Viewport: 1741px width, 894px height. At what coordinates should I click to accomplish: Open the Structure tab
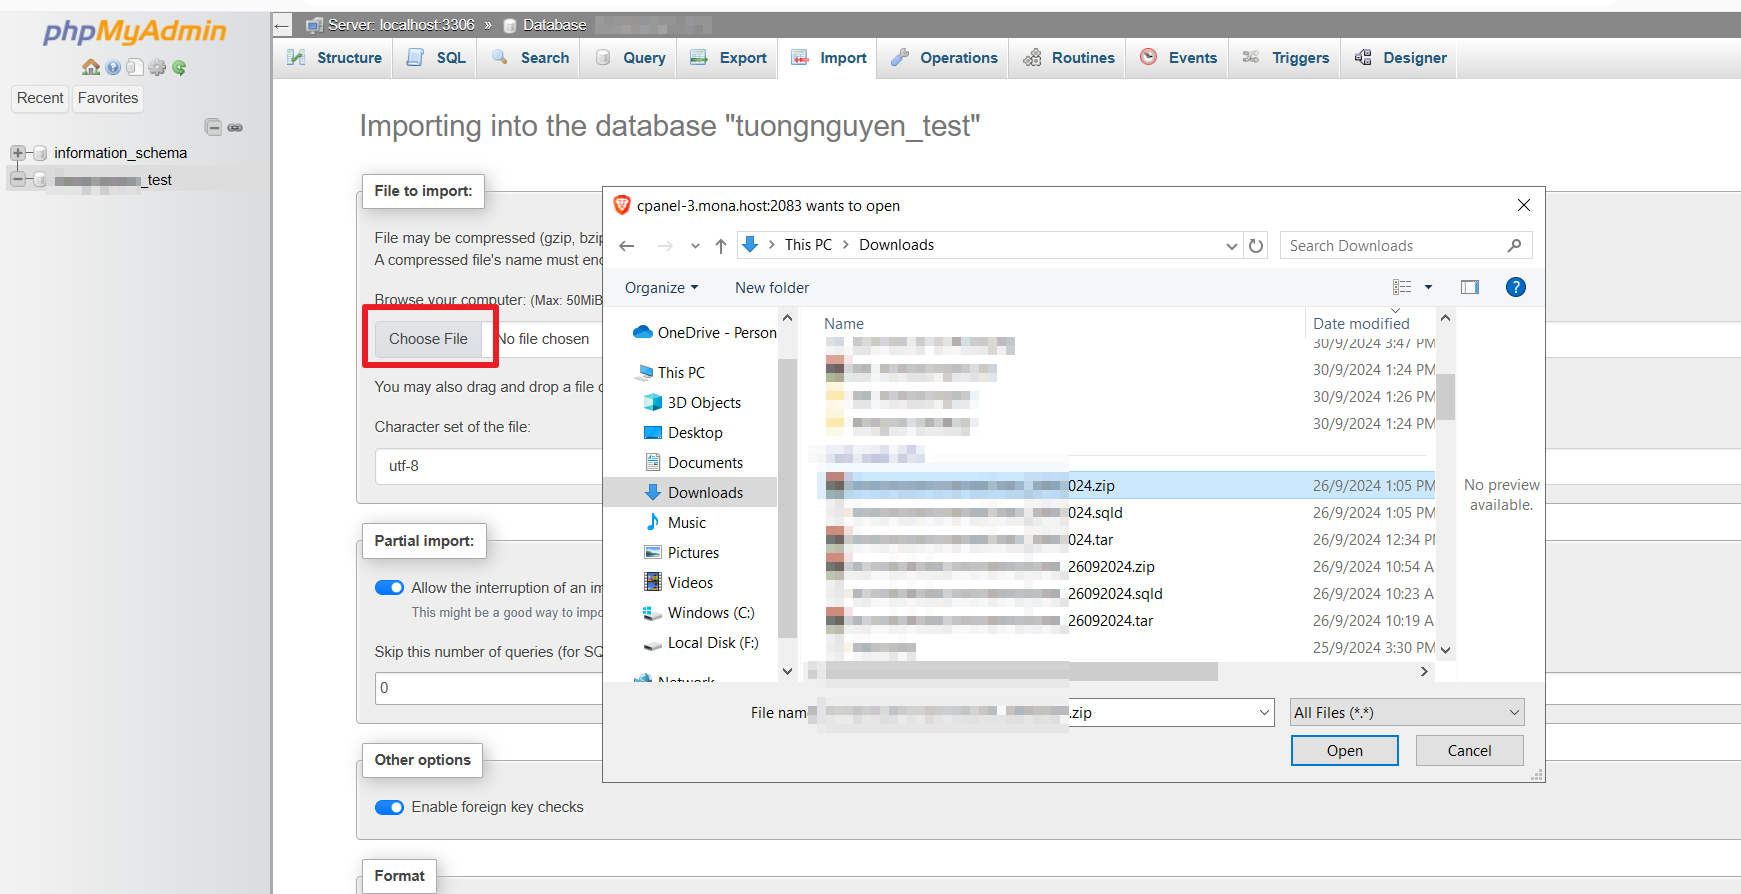(x=335, y=58)
